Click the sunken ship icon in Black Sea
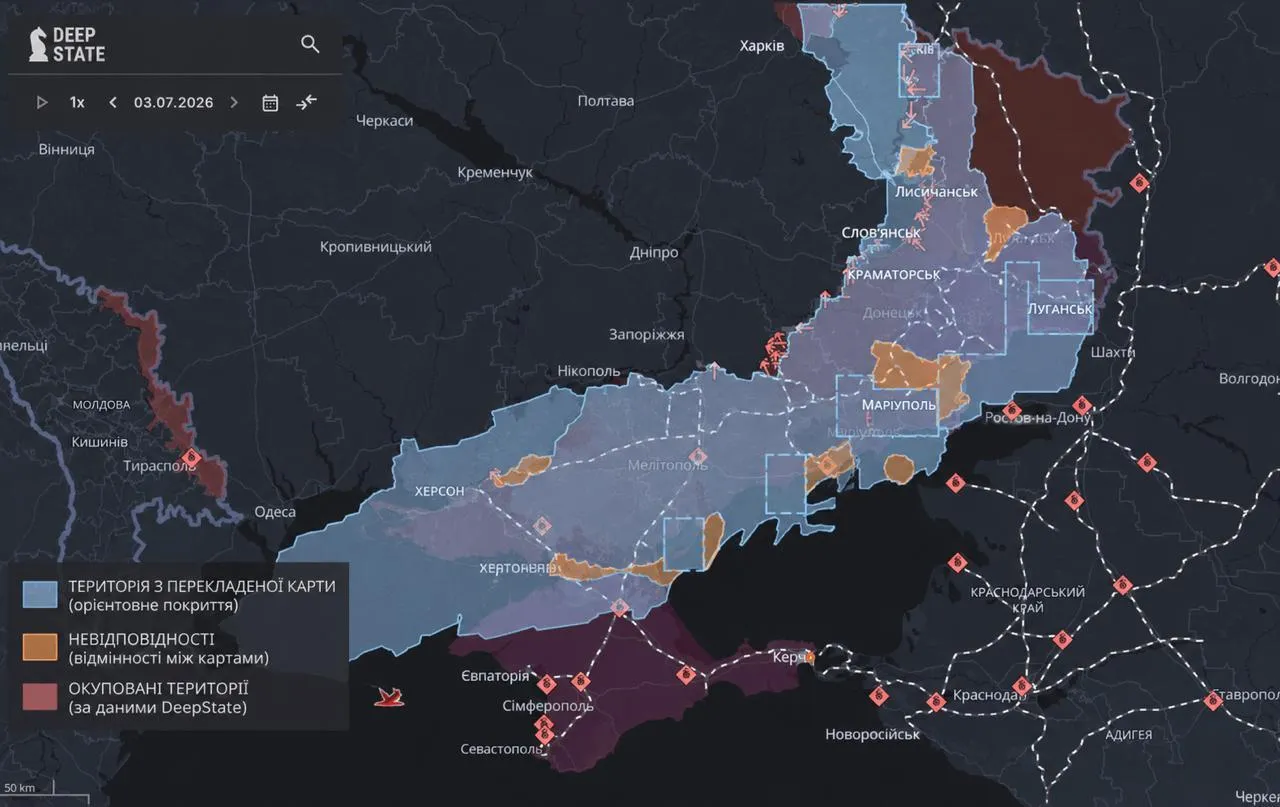 [x=388, y=695]
